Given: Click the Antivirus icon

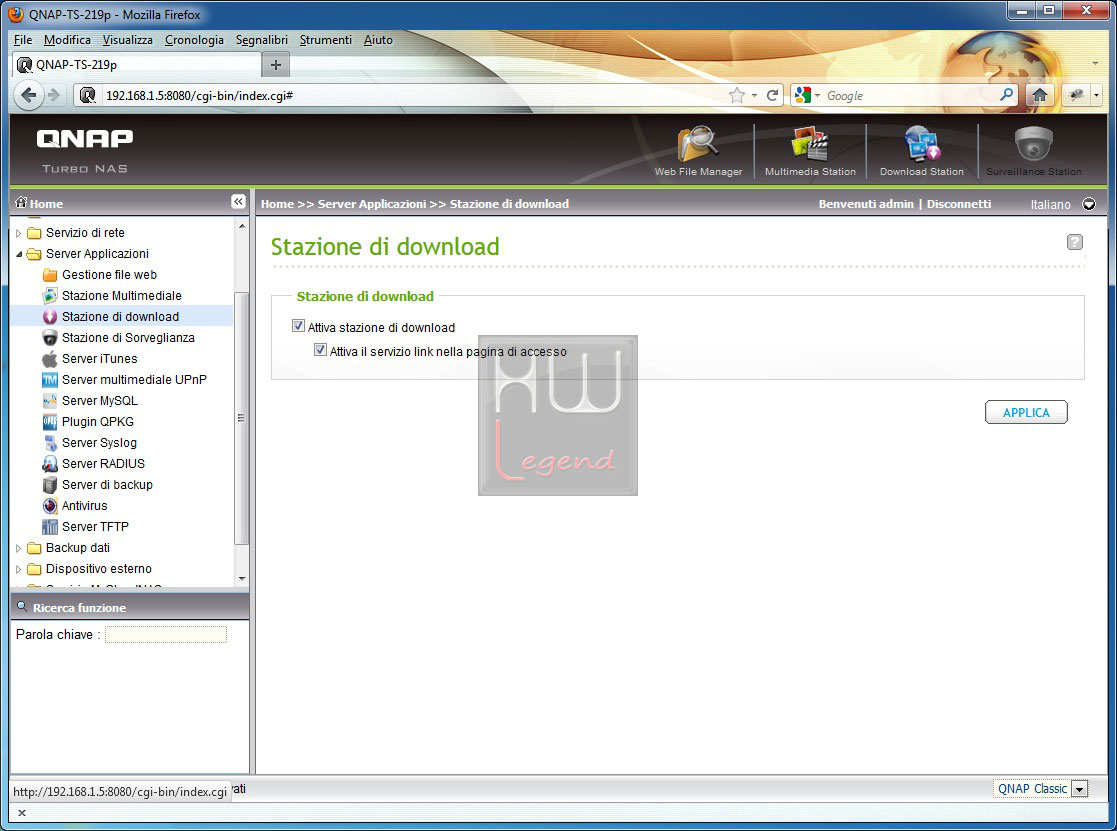Looking at the screenshot, I should pyautogui.click(x=50, y=506).
